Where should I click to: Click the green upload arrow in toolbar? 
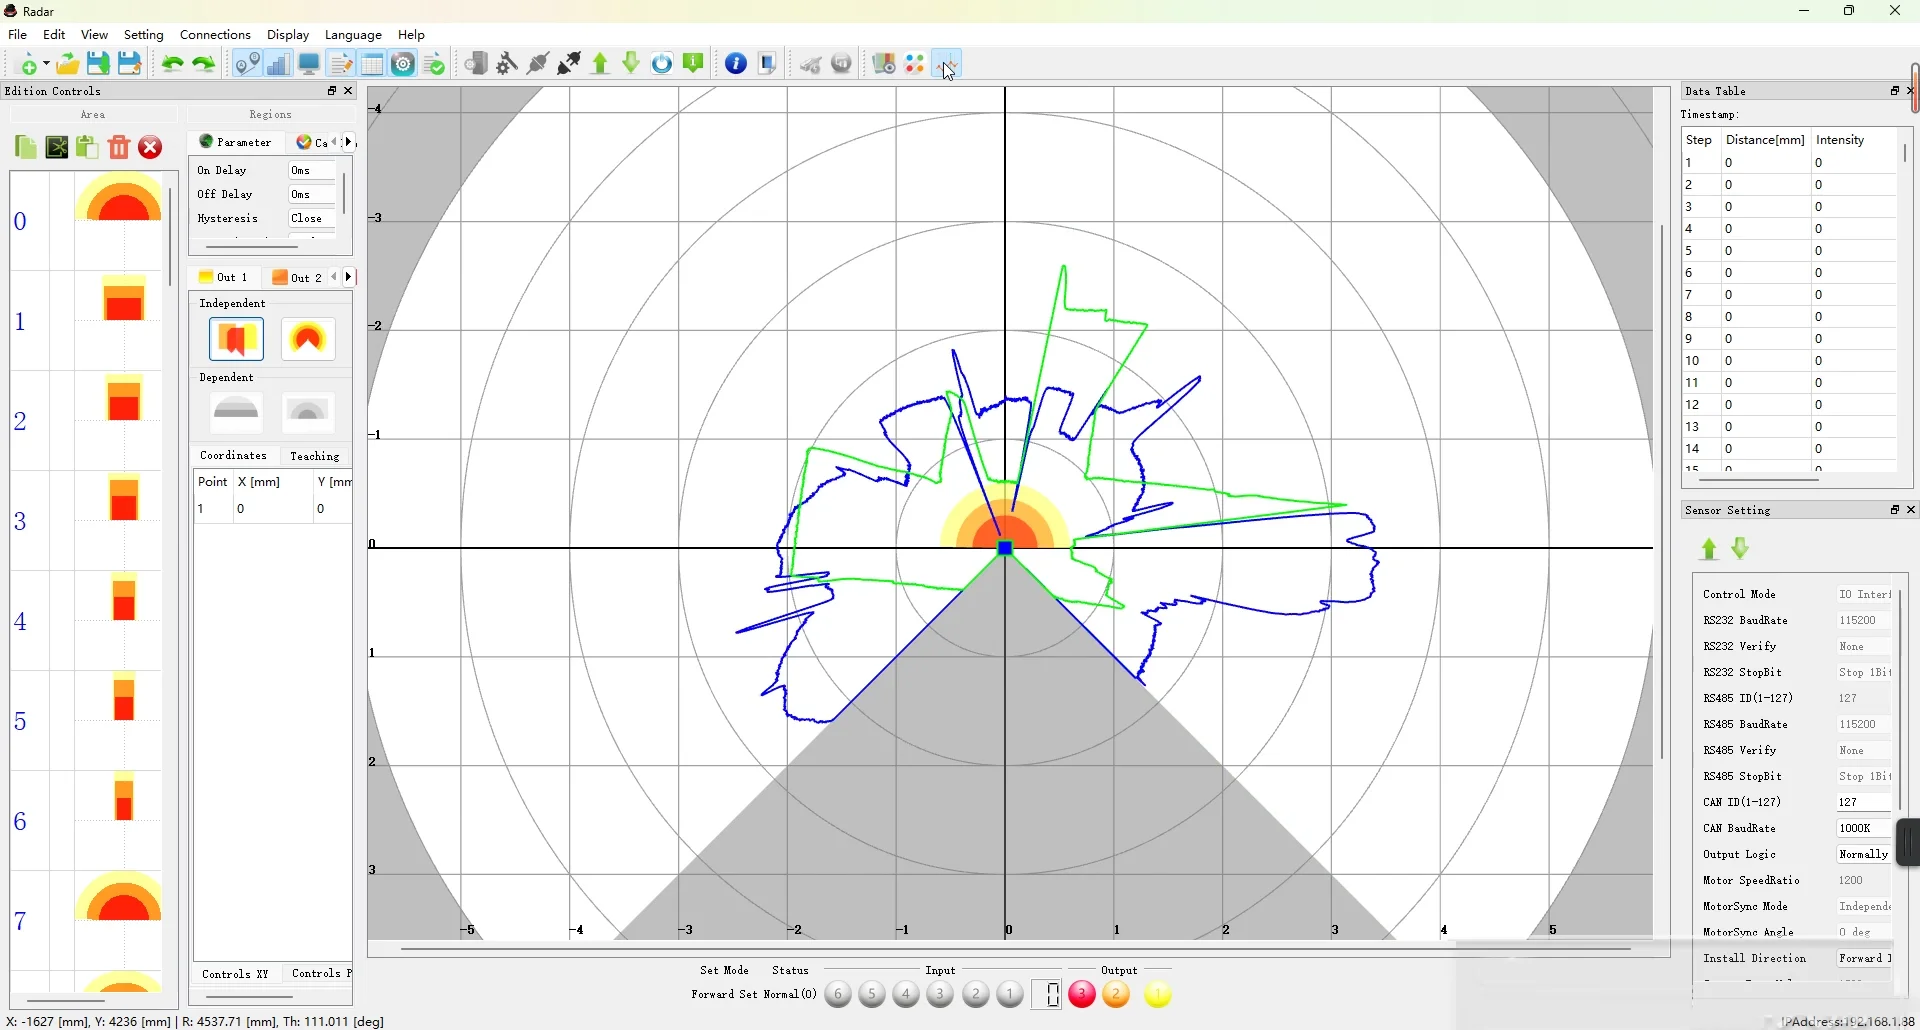click(600, 64)
